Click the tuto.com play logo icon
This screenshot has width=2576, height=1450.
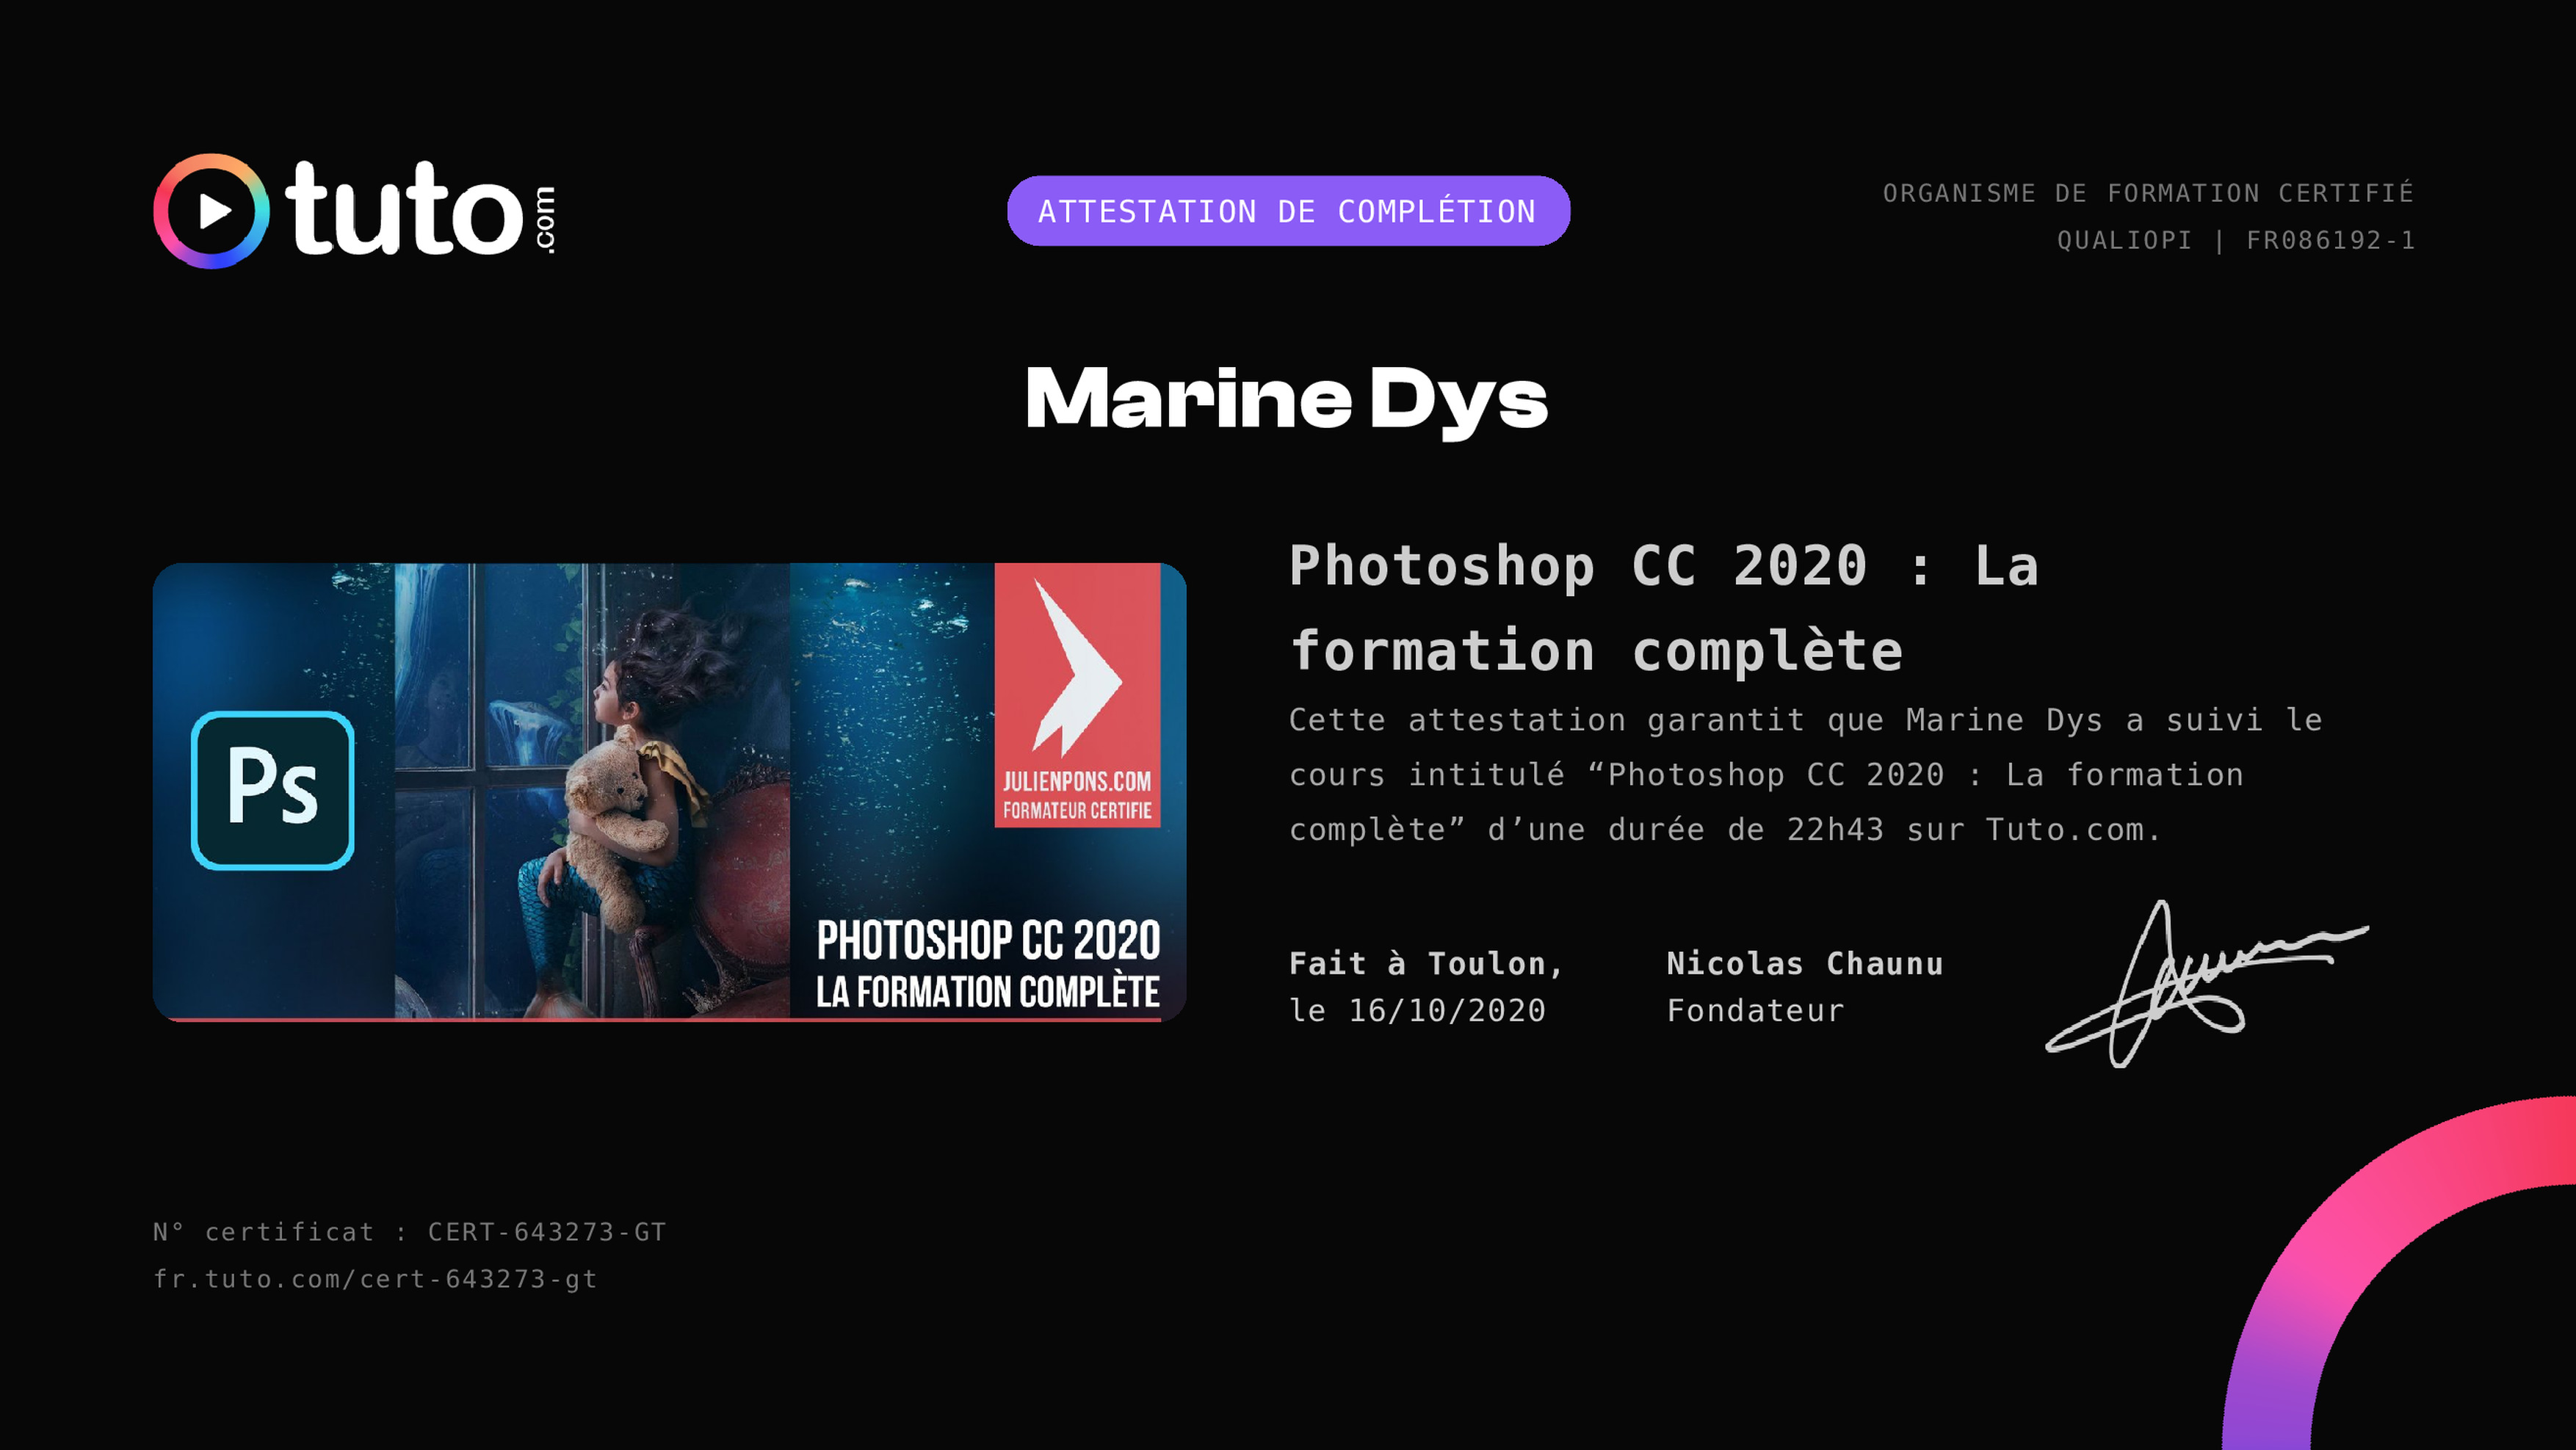coord(211,211)
